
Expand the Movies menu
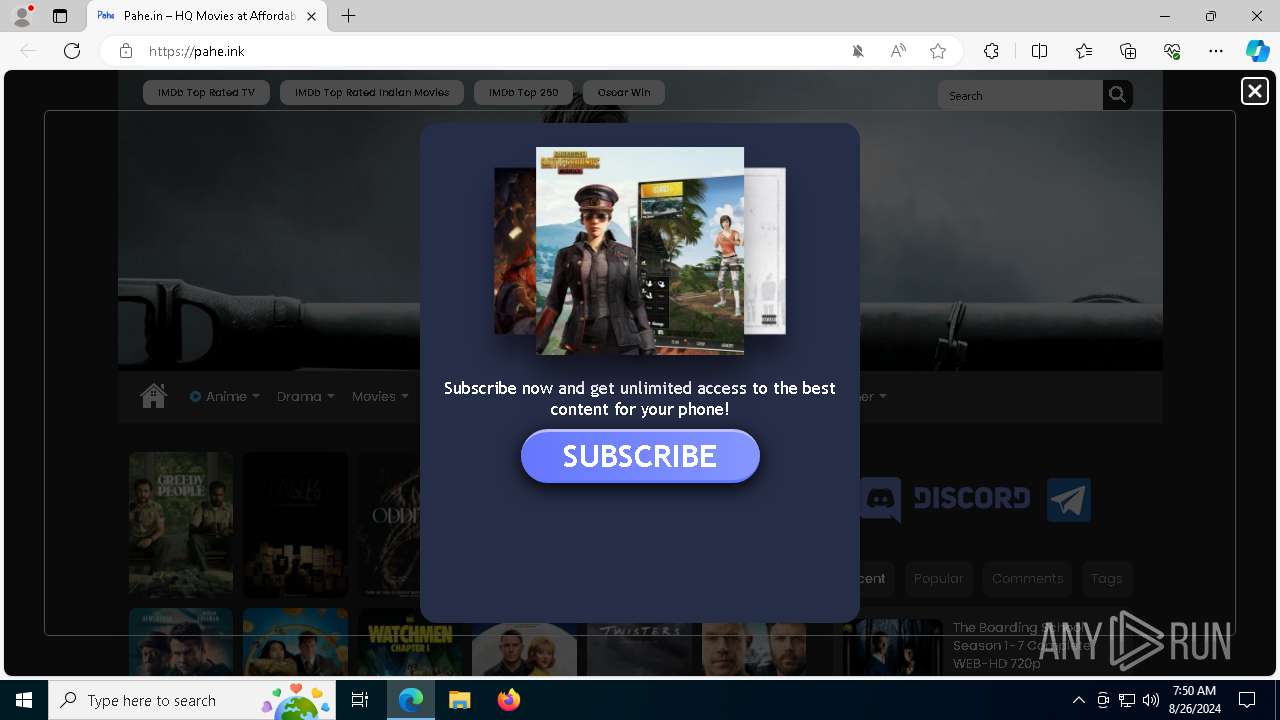(380, 396)
